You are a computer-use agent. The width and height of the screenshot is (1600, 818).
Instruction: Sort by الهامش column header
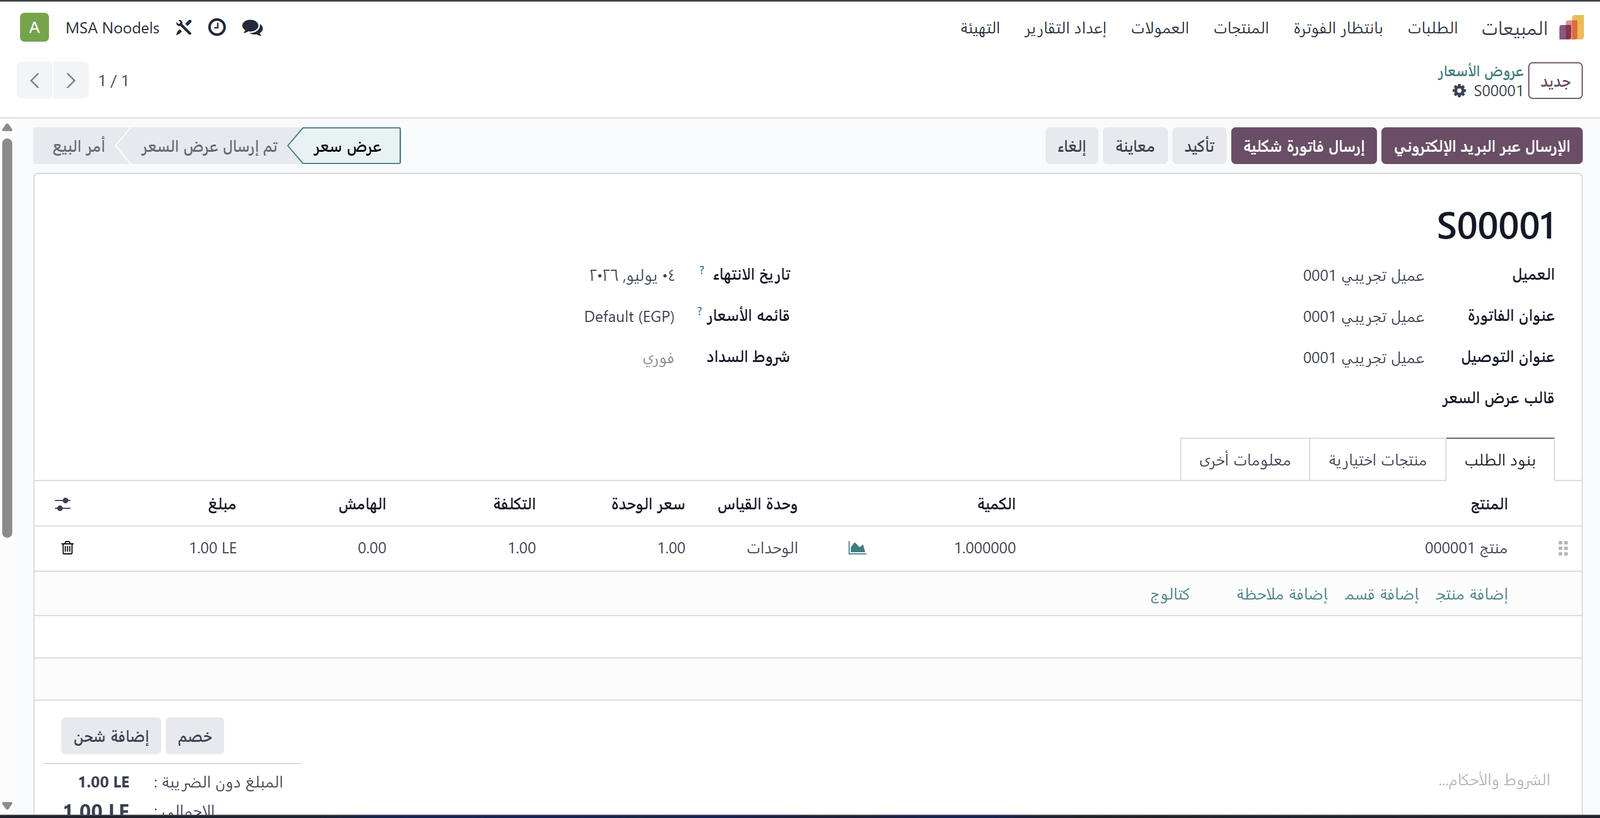[362, 504]
